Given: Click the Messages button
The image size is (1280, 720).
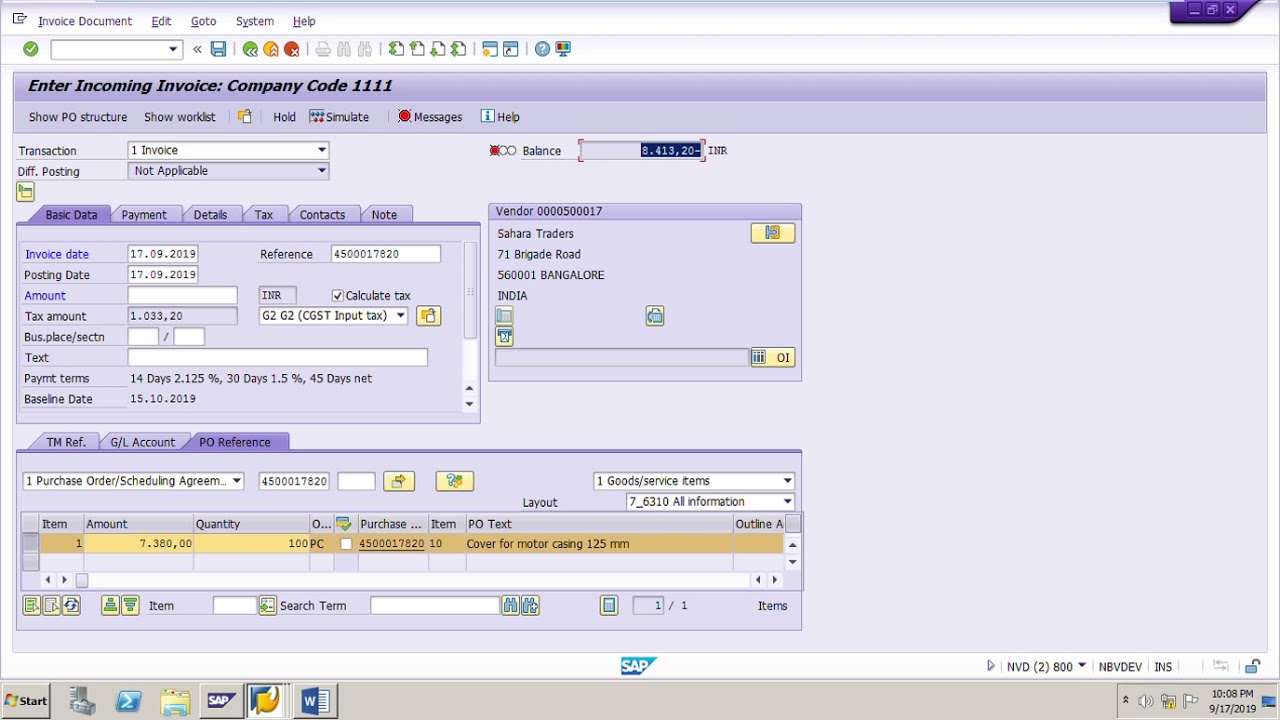Looking at the screenshot, I should [430, 117].
